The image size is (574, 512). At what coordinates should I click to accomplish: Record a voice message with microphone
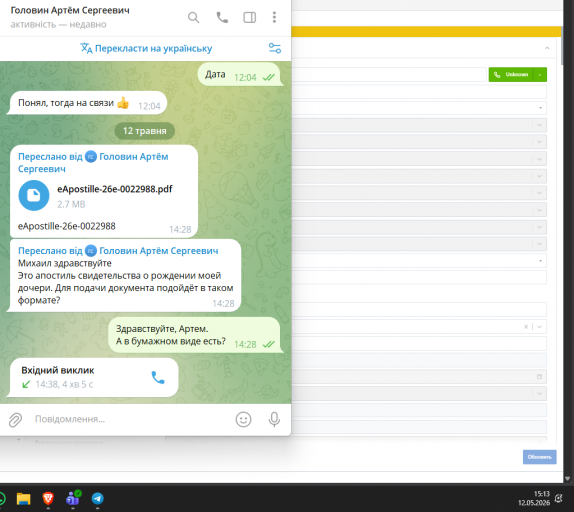[x=274, y=419]
